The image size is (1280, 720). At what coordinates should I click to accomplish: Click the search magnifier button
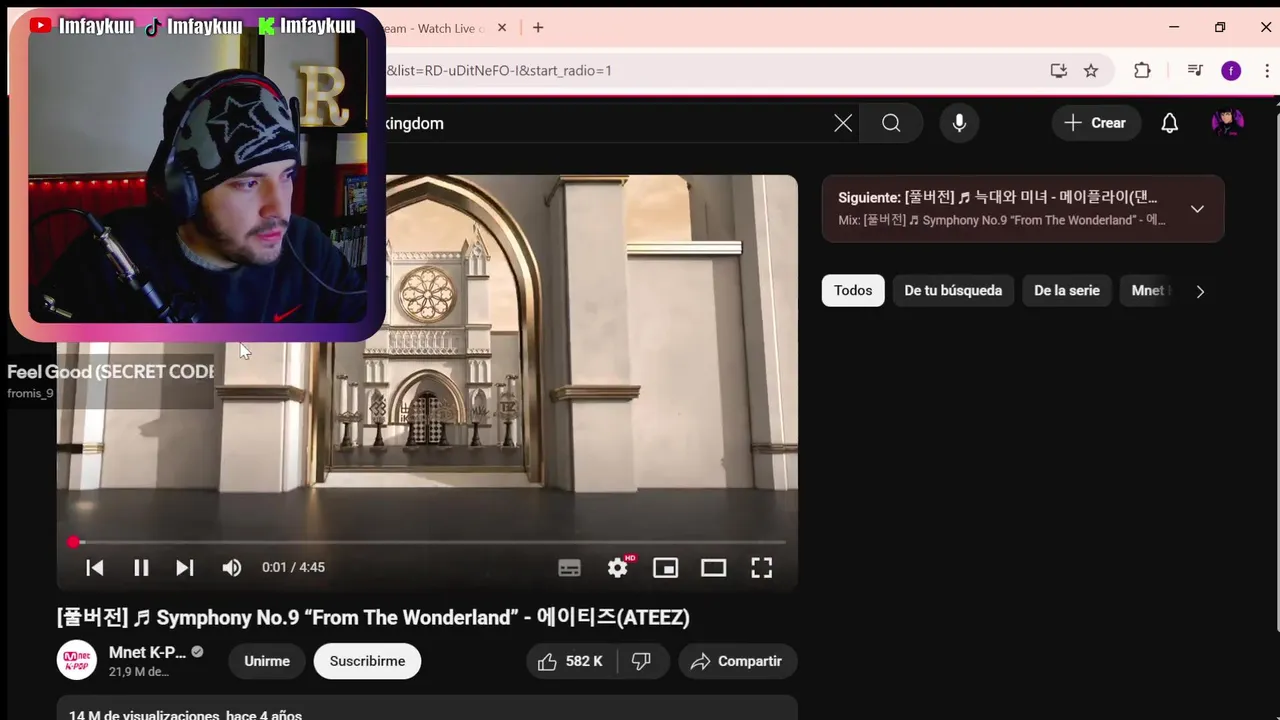(x=891, y=123)
